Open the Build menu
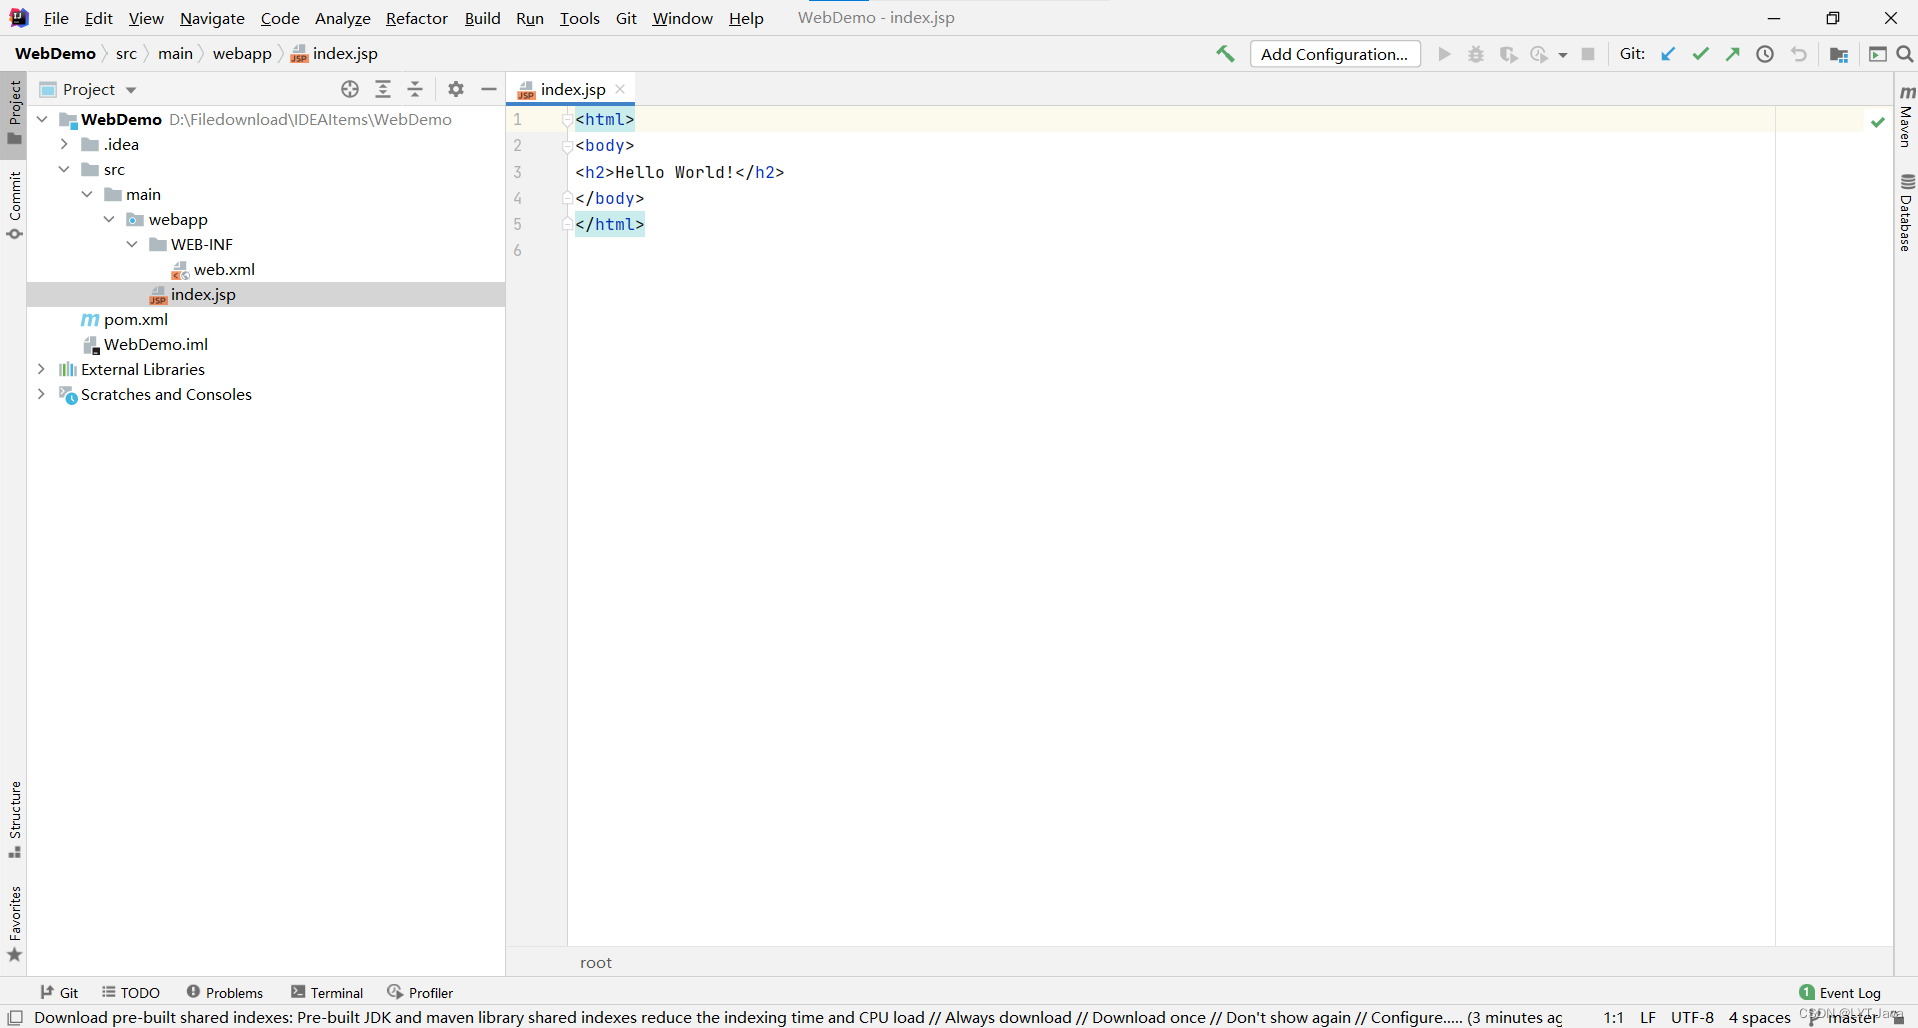The width and height of the screenshot is (1918, 1028). 482,18
